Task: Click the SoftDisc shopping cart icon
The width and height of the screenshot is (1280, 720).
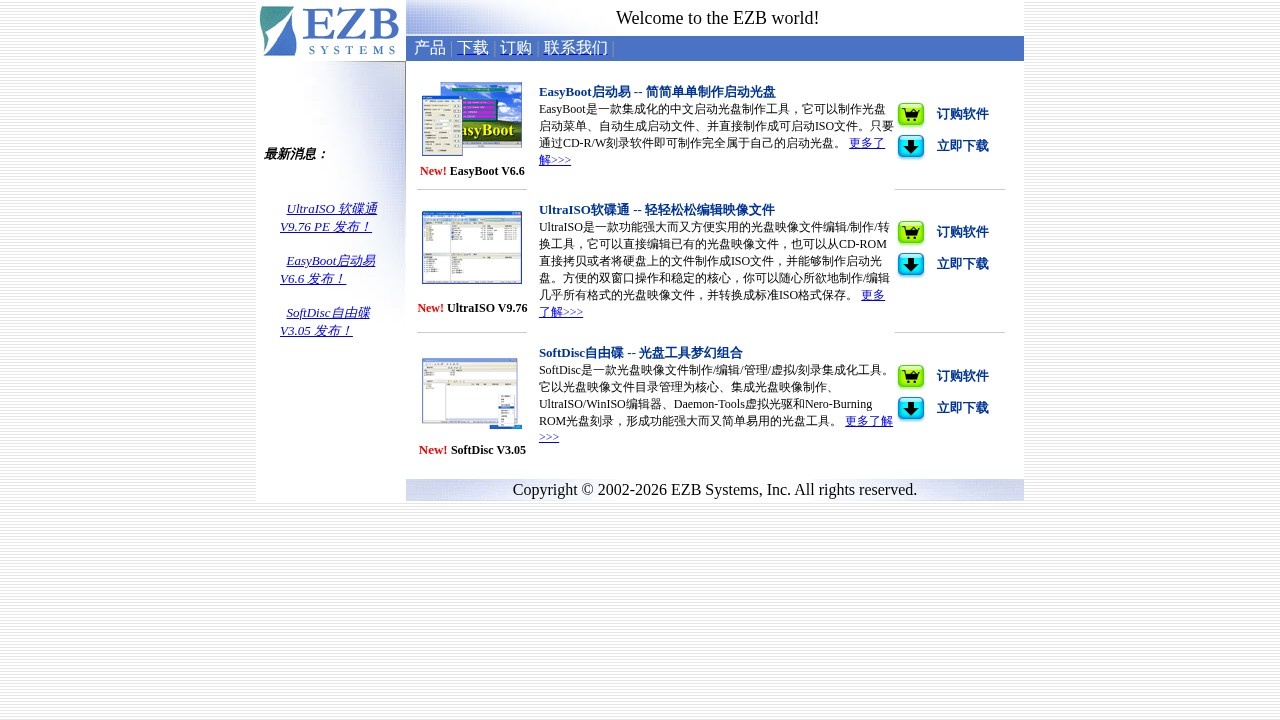Action: click(x=911, y=377)
